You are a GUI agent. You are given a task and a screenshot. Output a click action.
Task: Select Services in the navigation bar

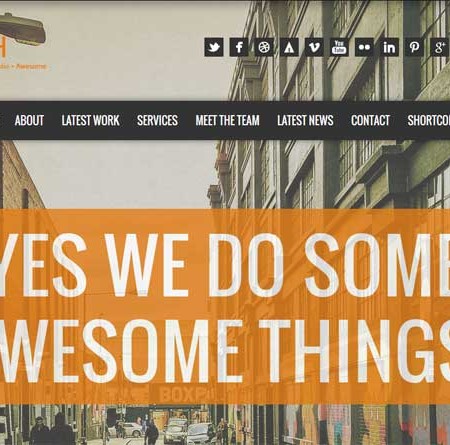157,120
